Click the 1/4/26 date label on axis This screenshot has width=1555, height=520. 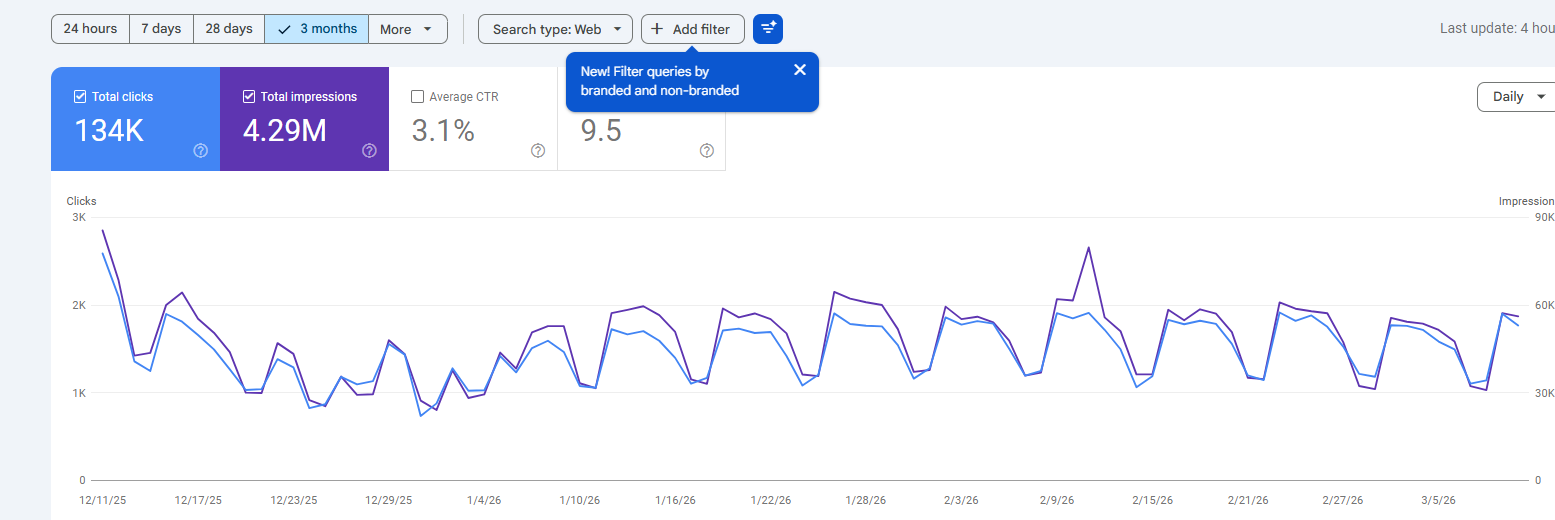(x=484, y=500)
